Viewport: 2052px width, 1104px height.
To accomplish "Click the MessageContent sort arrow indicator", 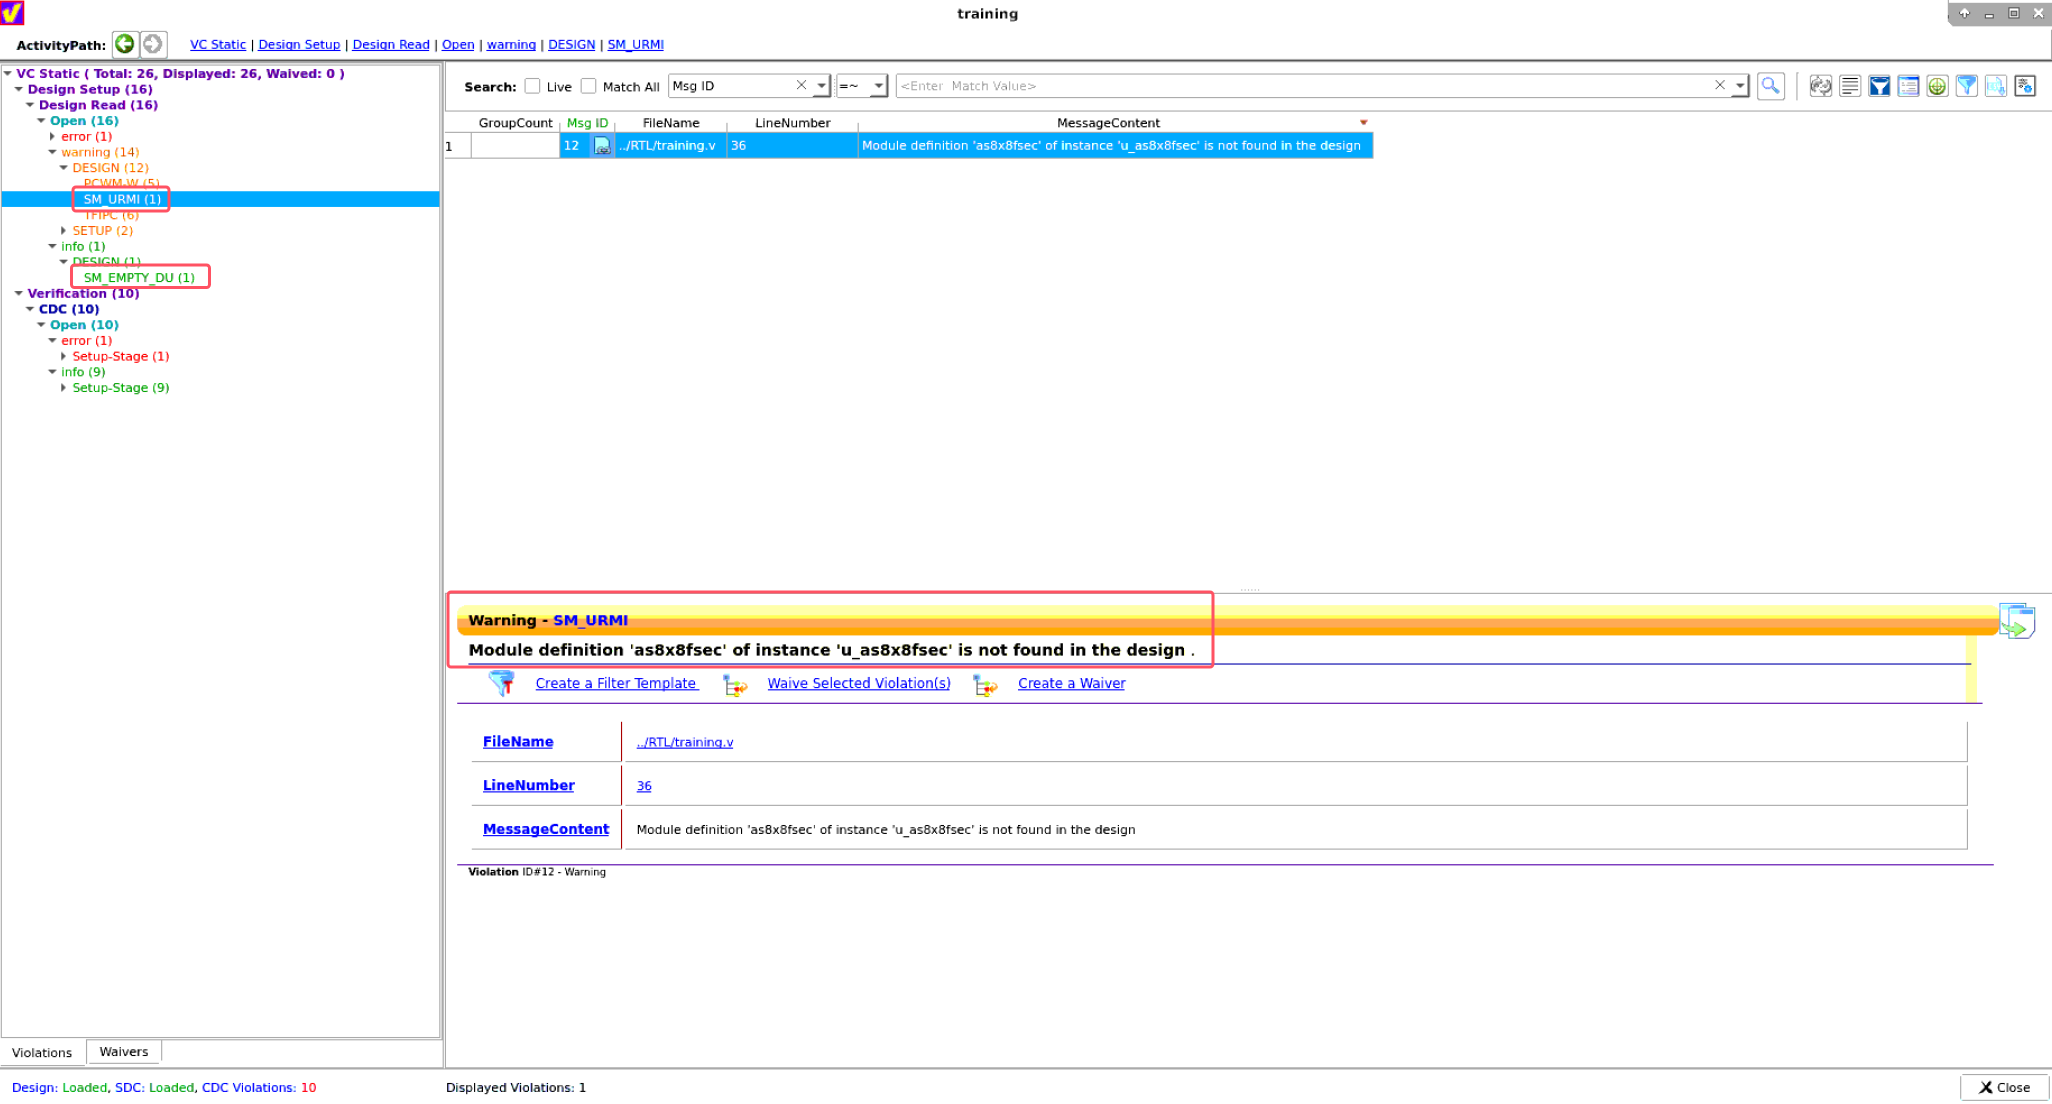I will [1363, 121].
